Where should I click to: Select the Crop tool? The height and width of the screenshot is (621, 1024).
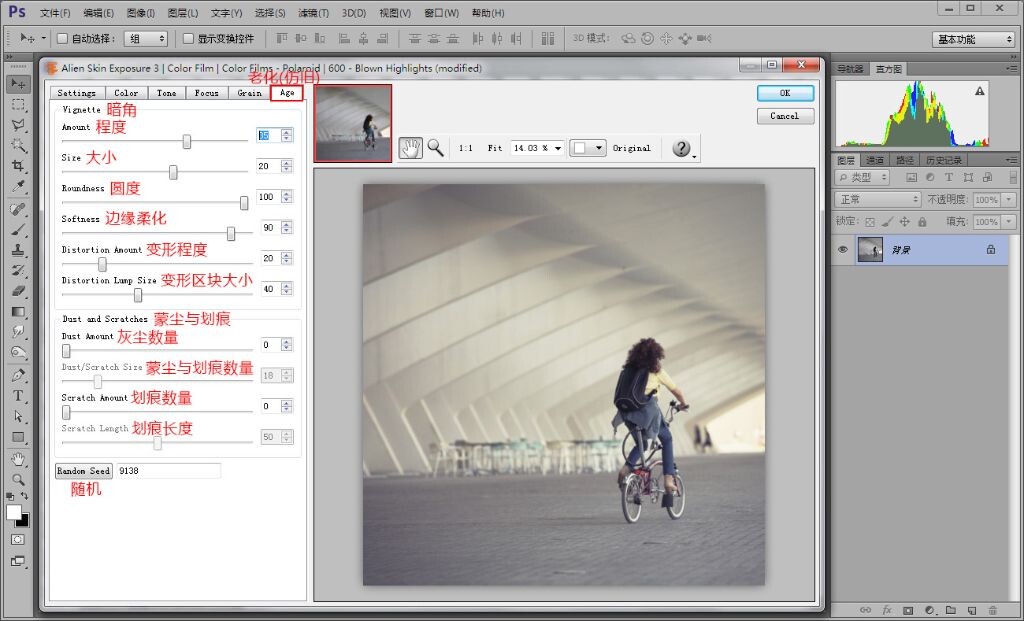[x=18, y=166]
